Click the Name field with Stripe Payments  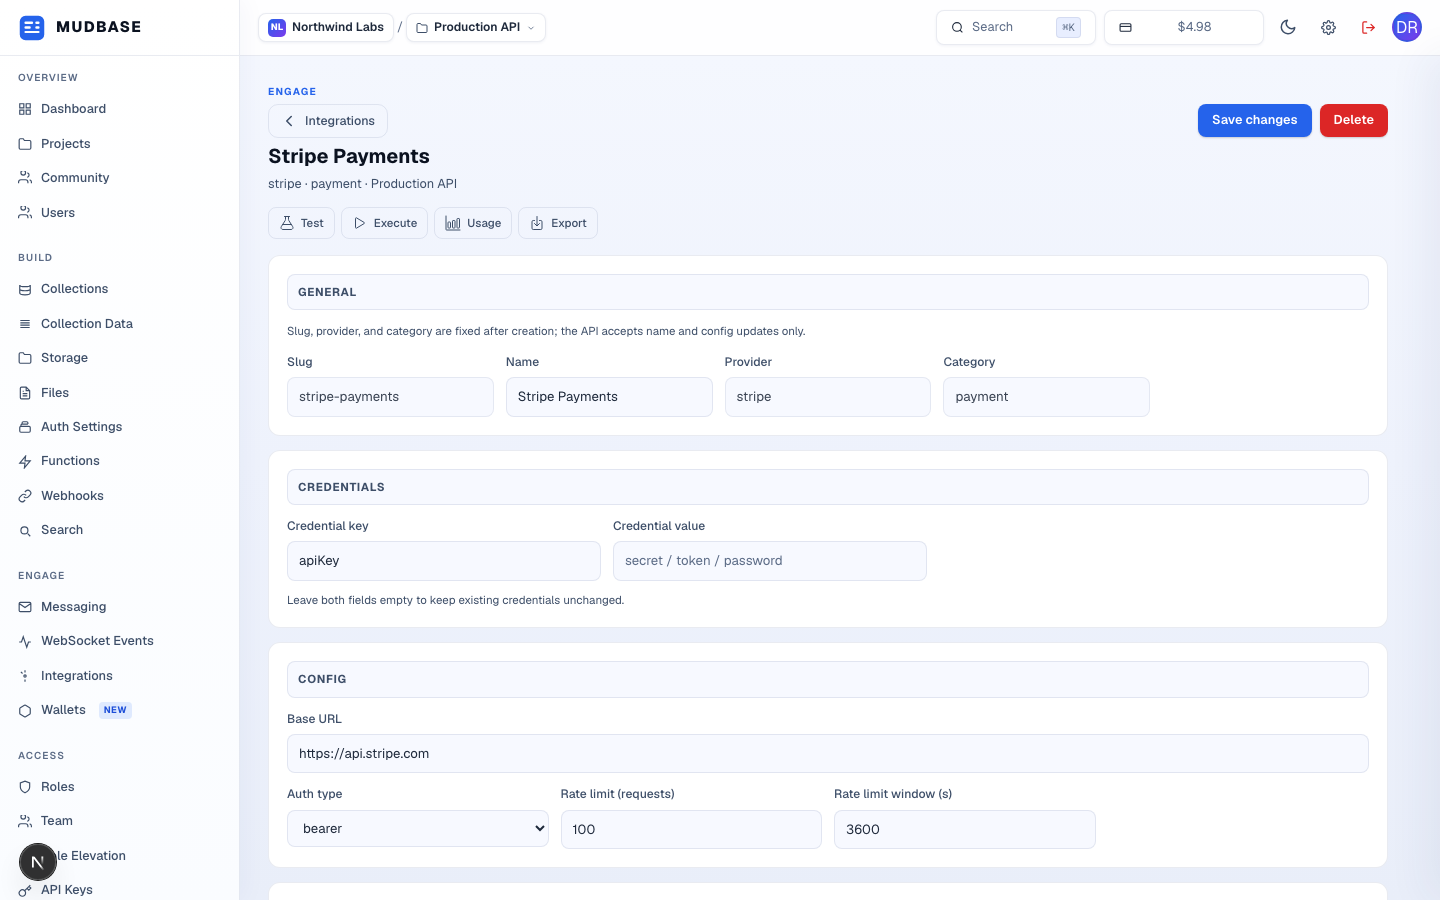[609, 397]
